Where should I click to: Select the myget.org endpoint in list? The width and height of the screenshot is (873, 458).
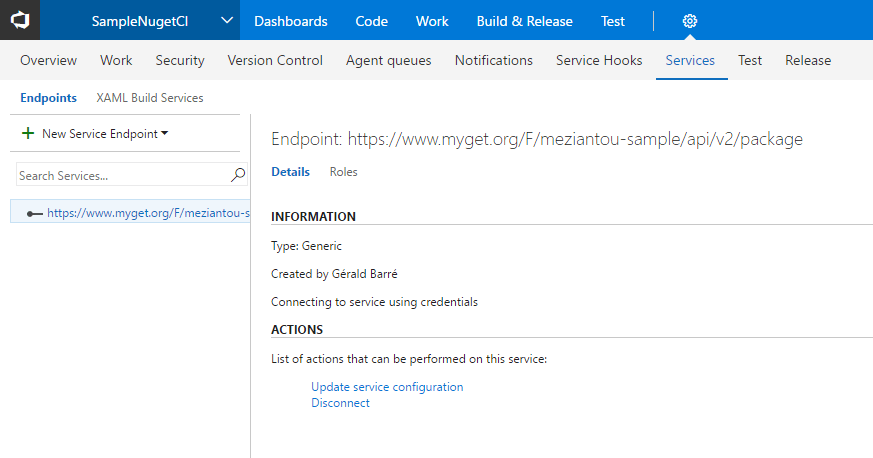(x=147, y=213)
